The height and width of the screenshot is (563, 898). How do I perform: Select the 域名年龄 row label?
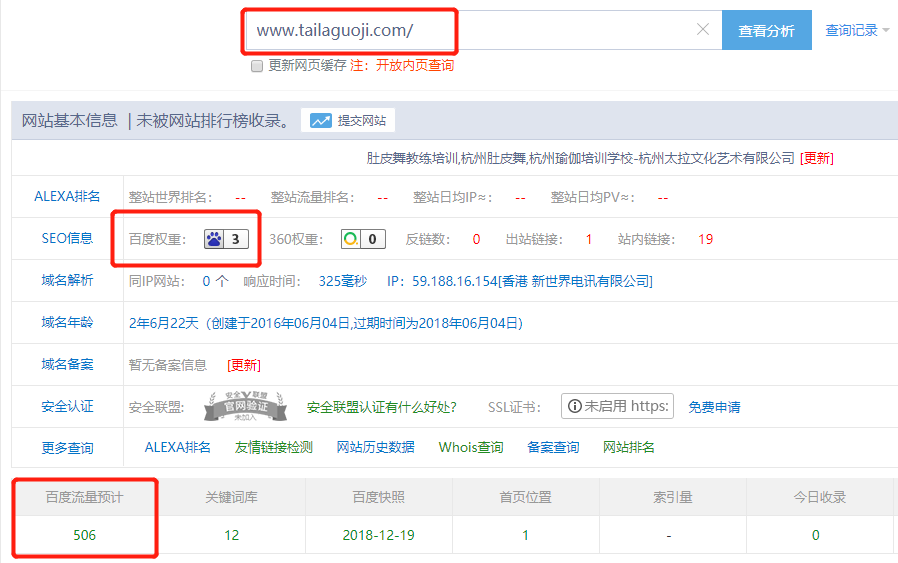pyautogui.click(x=67, y=322)
